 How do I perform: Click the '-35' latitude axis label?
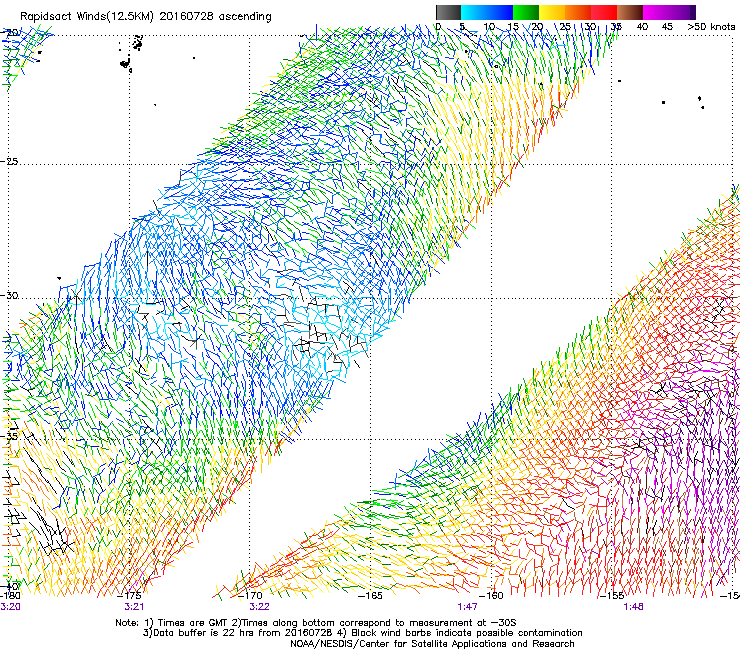[x=9, y=436]
